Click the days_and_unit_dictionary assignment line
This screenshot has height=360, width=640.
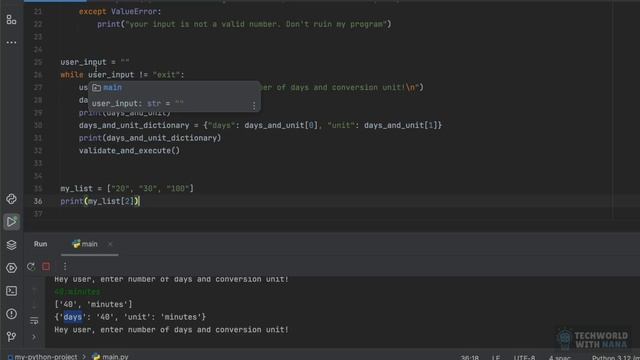coord(260,125)
